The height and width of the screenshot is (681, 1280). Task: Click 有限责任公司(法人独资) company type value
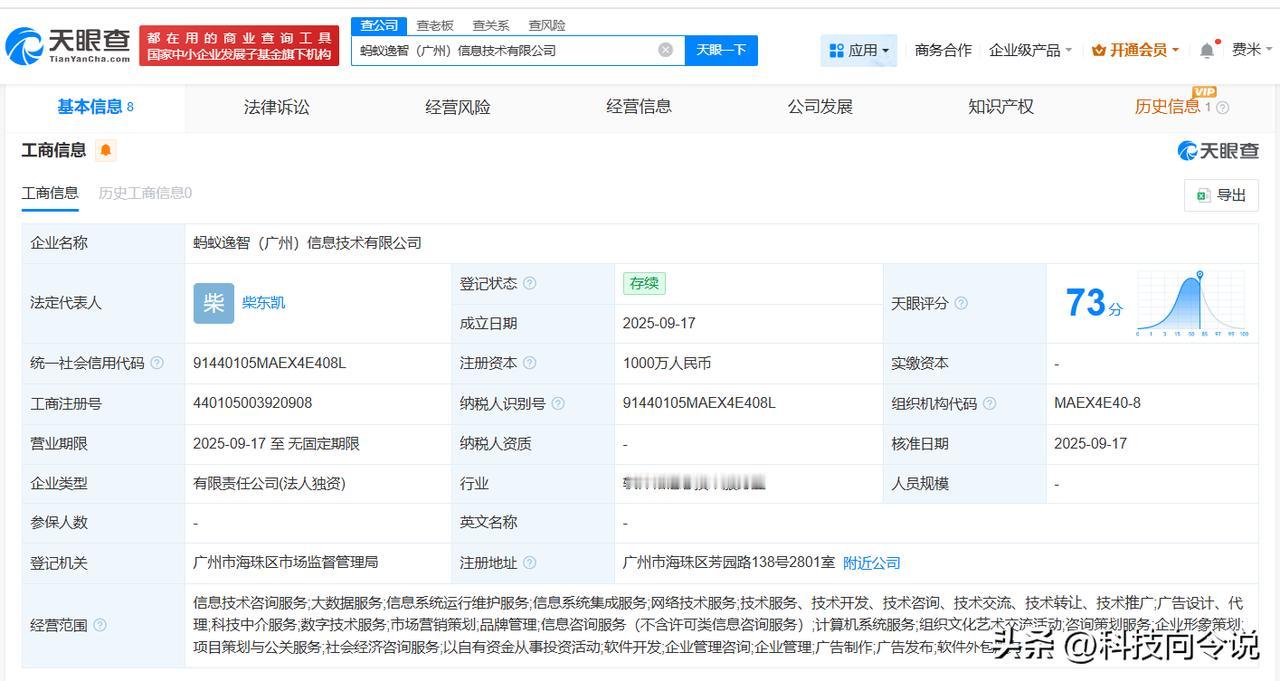(269, 483)
